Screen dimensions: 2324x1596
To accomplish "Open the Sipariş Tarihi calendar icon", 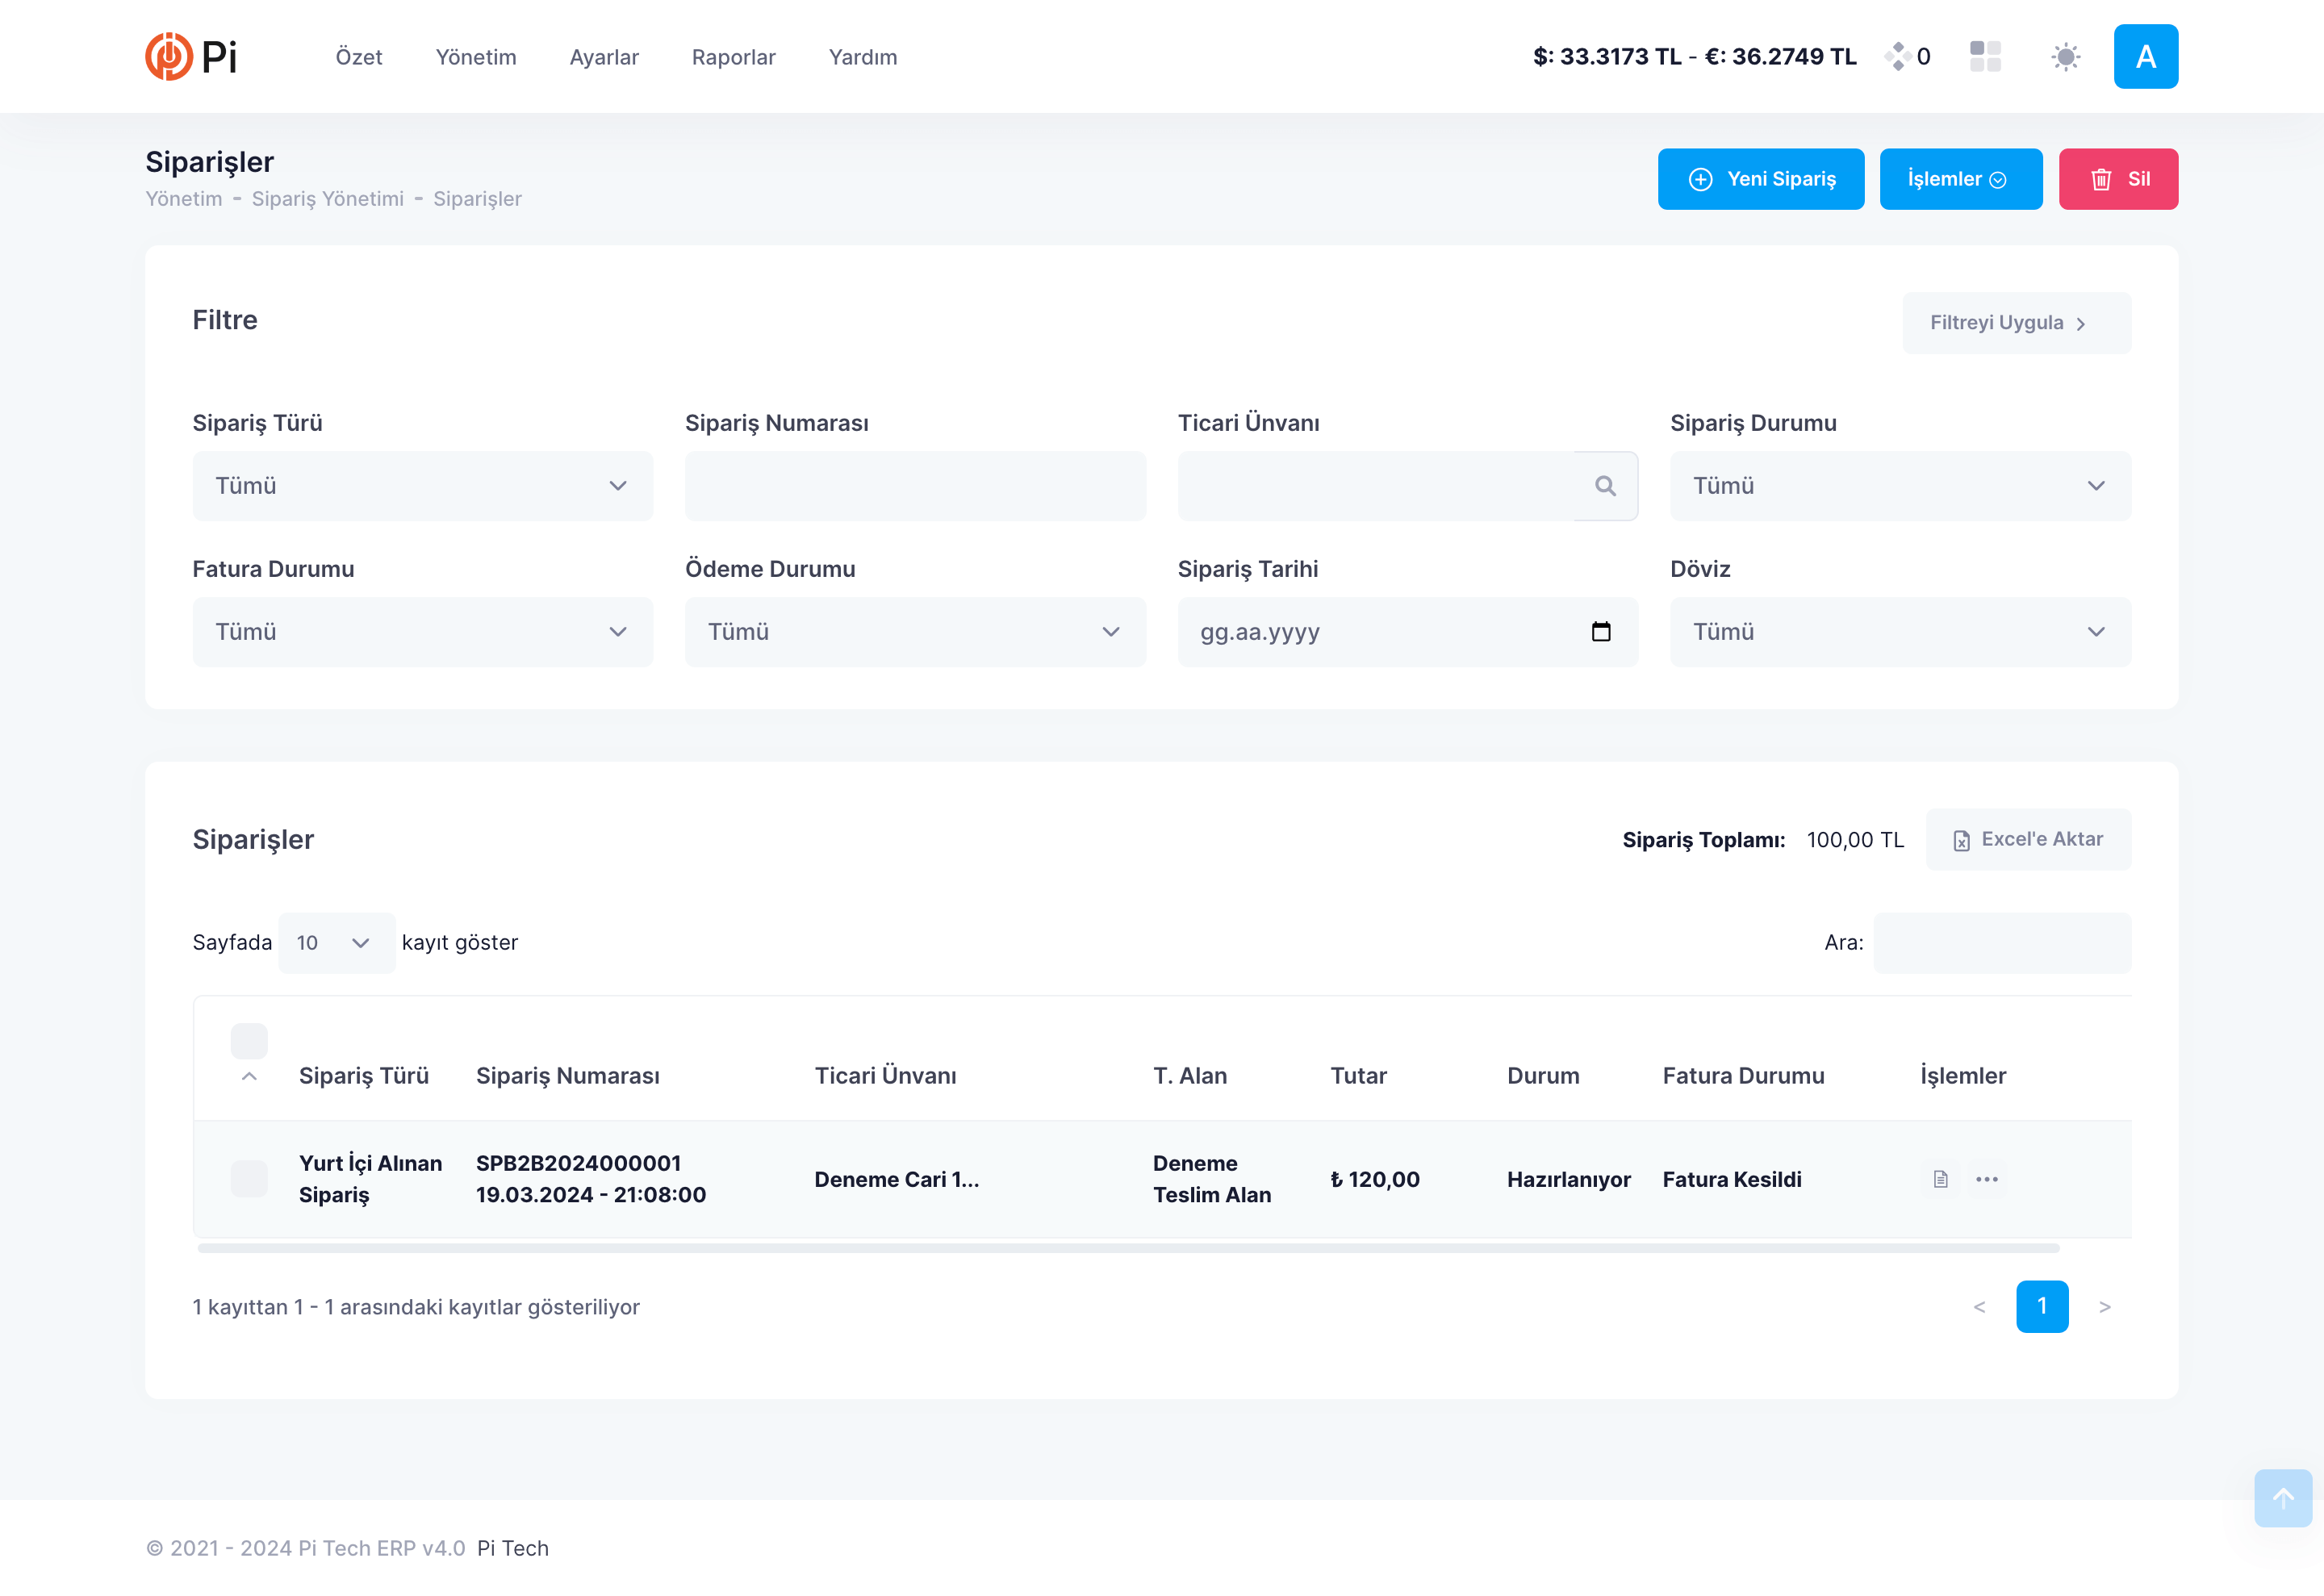I will coord(1600,632).
